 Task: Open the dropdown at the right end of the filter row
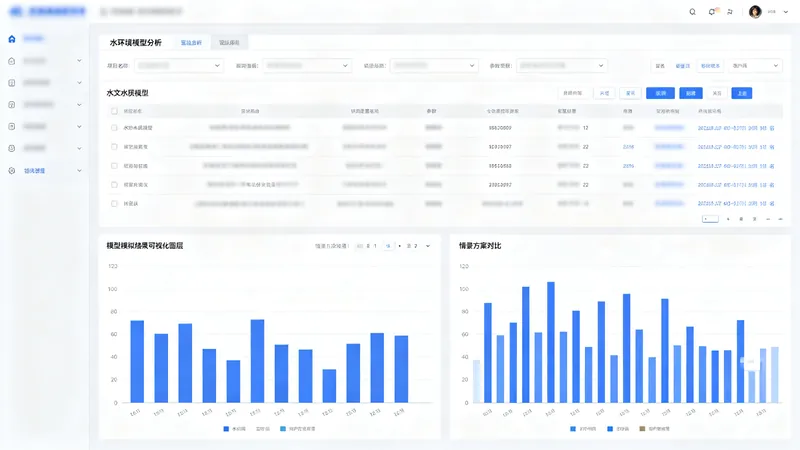(x=755, y=66)
